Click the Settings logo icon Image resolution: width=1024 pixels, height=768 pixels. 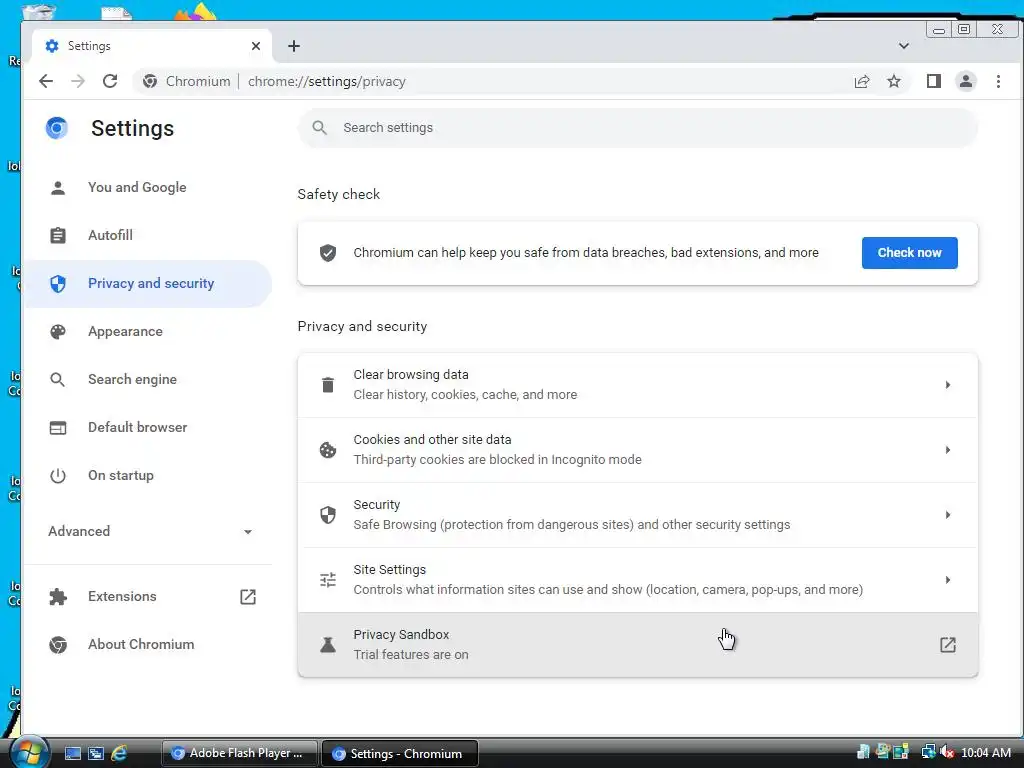[x=57, y=128]
